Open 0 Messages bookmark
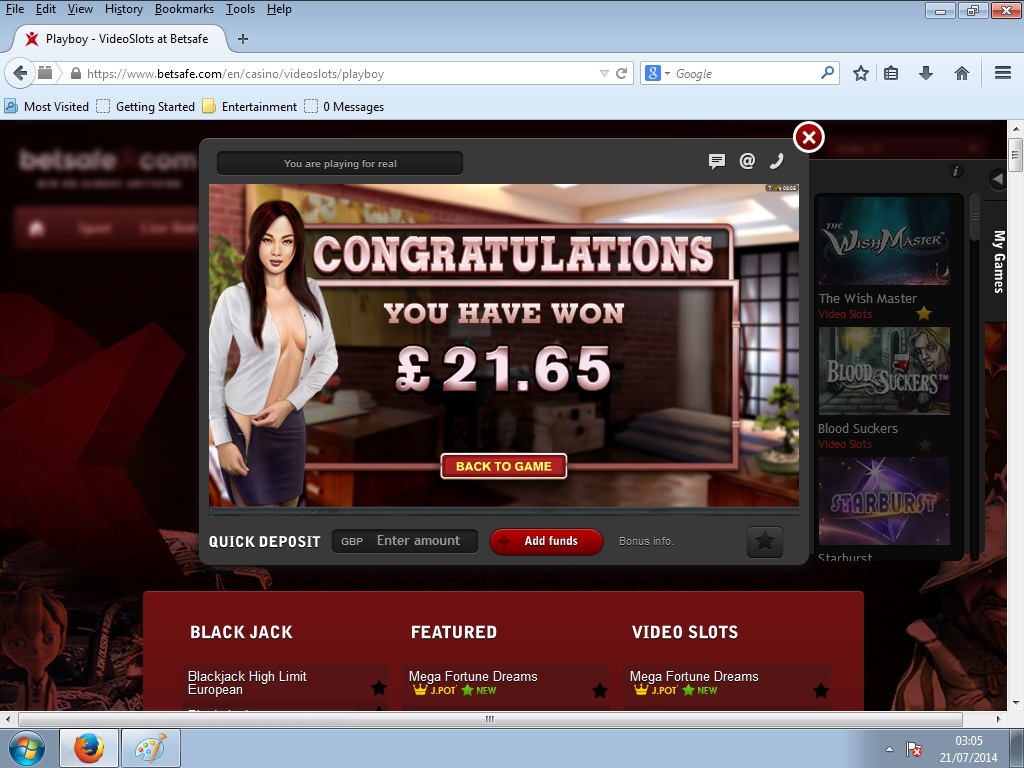The image size is (1024, 768). point(344,106)
